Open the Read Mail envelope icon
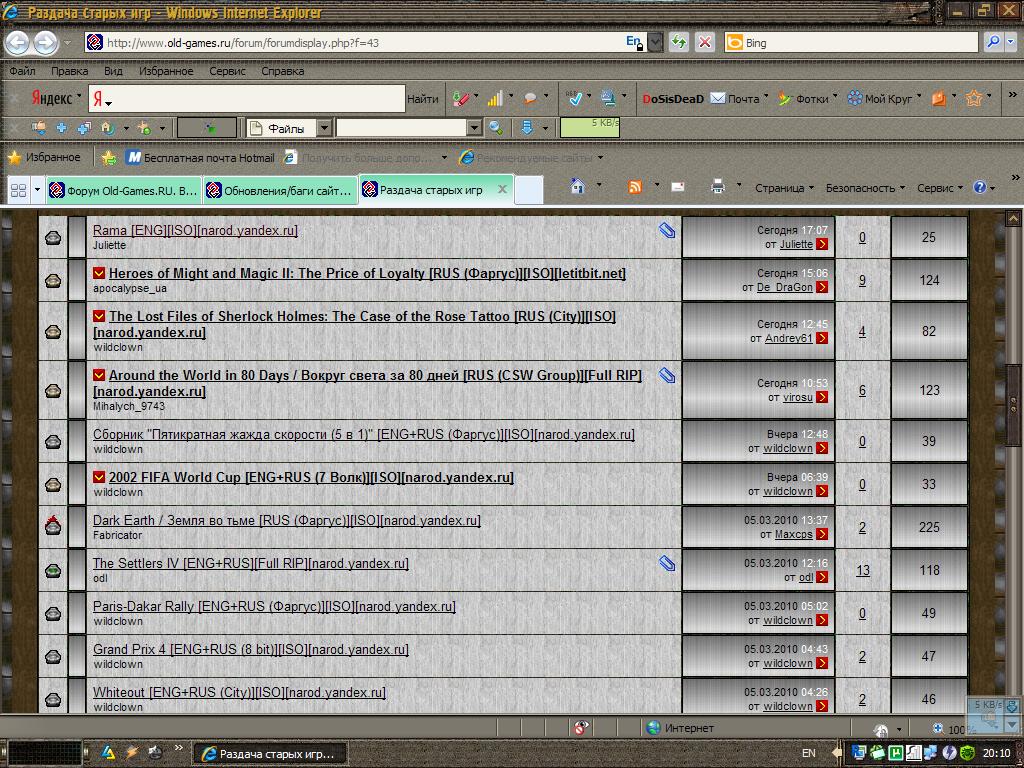Screen dimensions: 1024x768 click(x=678, y=187)
